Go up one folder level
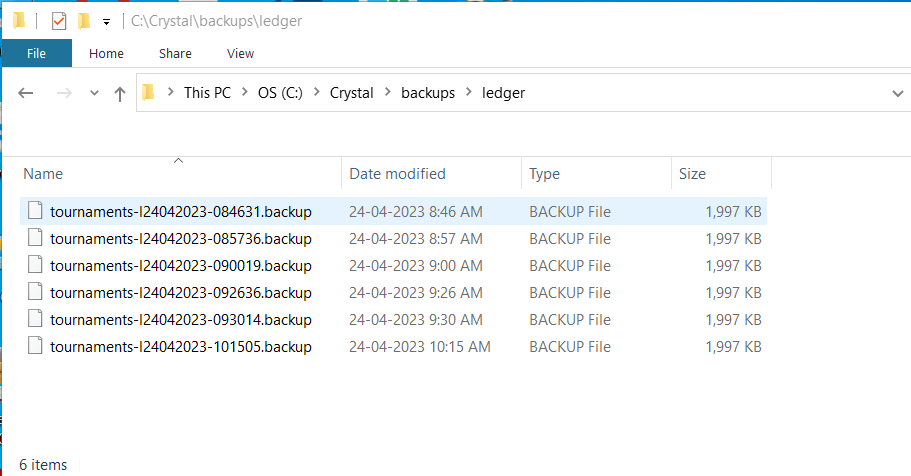911x476 pixels. pos(120,94)
